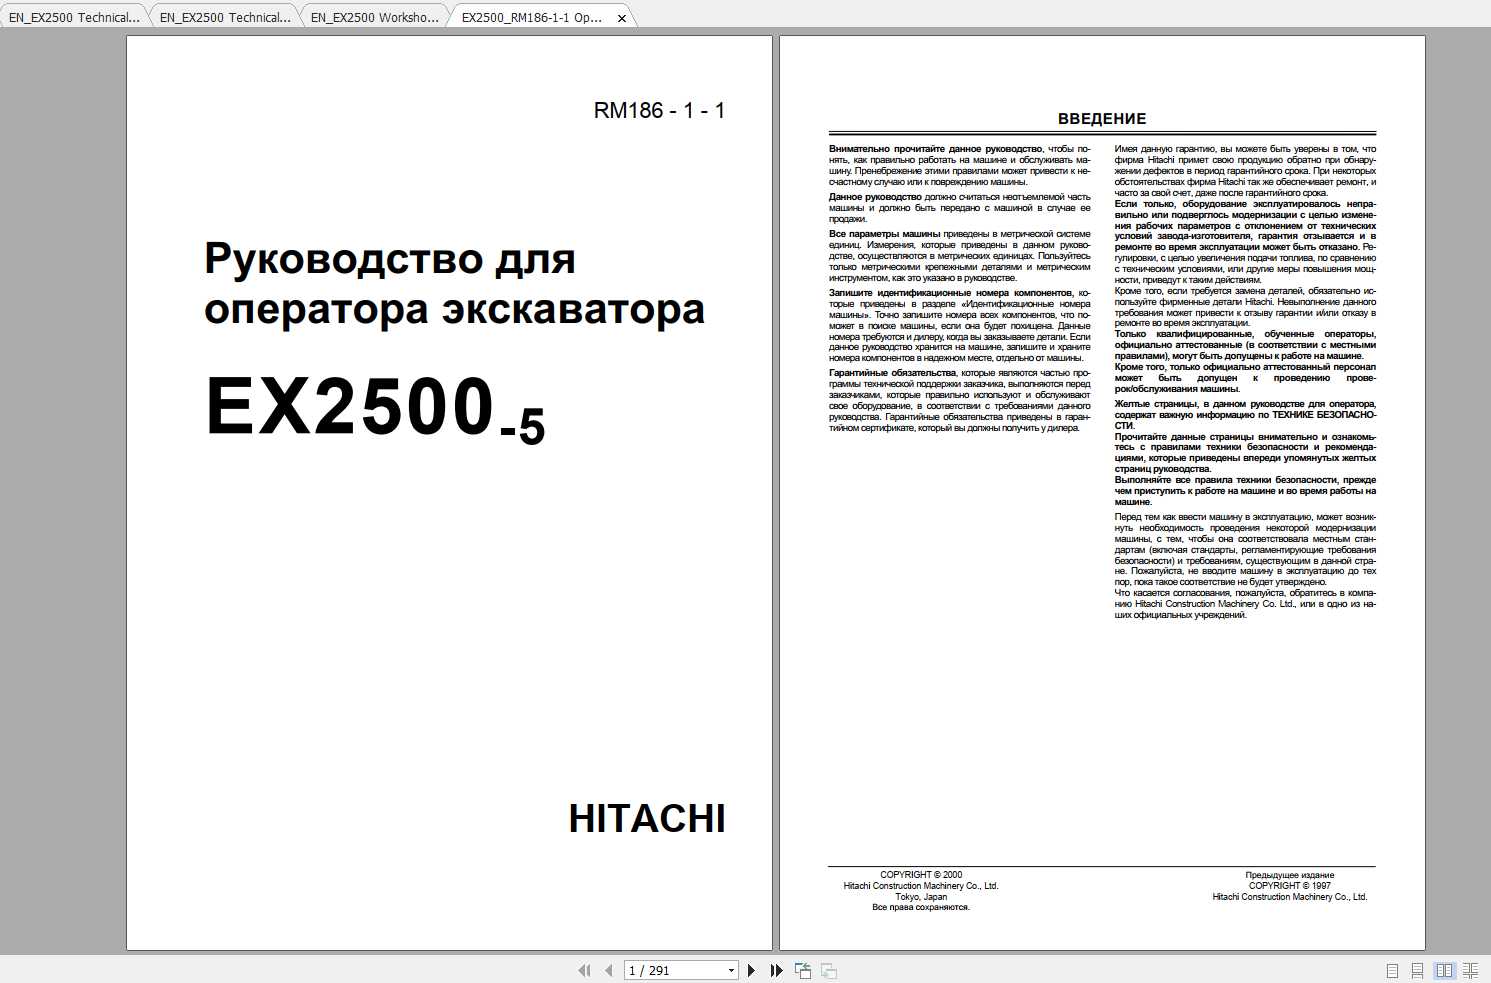The height and width of the screenshot is (983, 1491).
Task: Advance to the next page
Action: (x=752, y=970)
